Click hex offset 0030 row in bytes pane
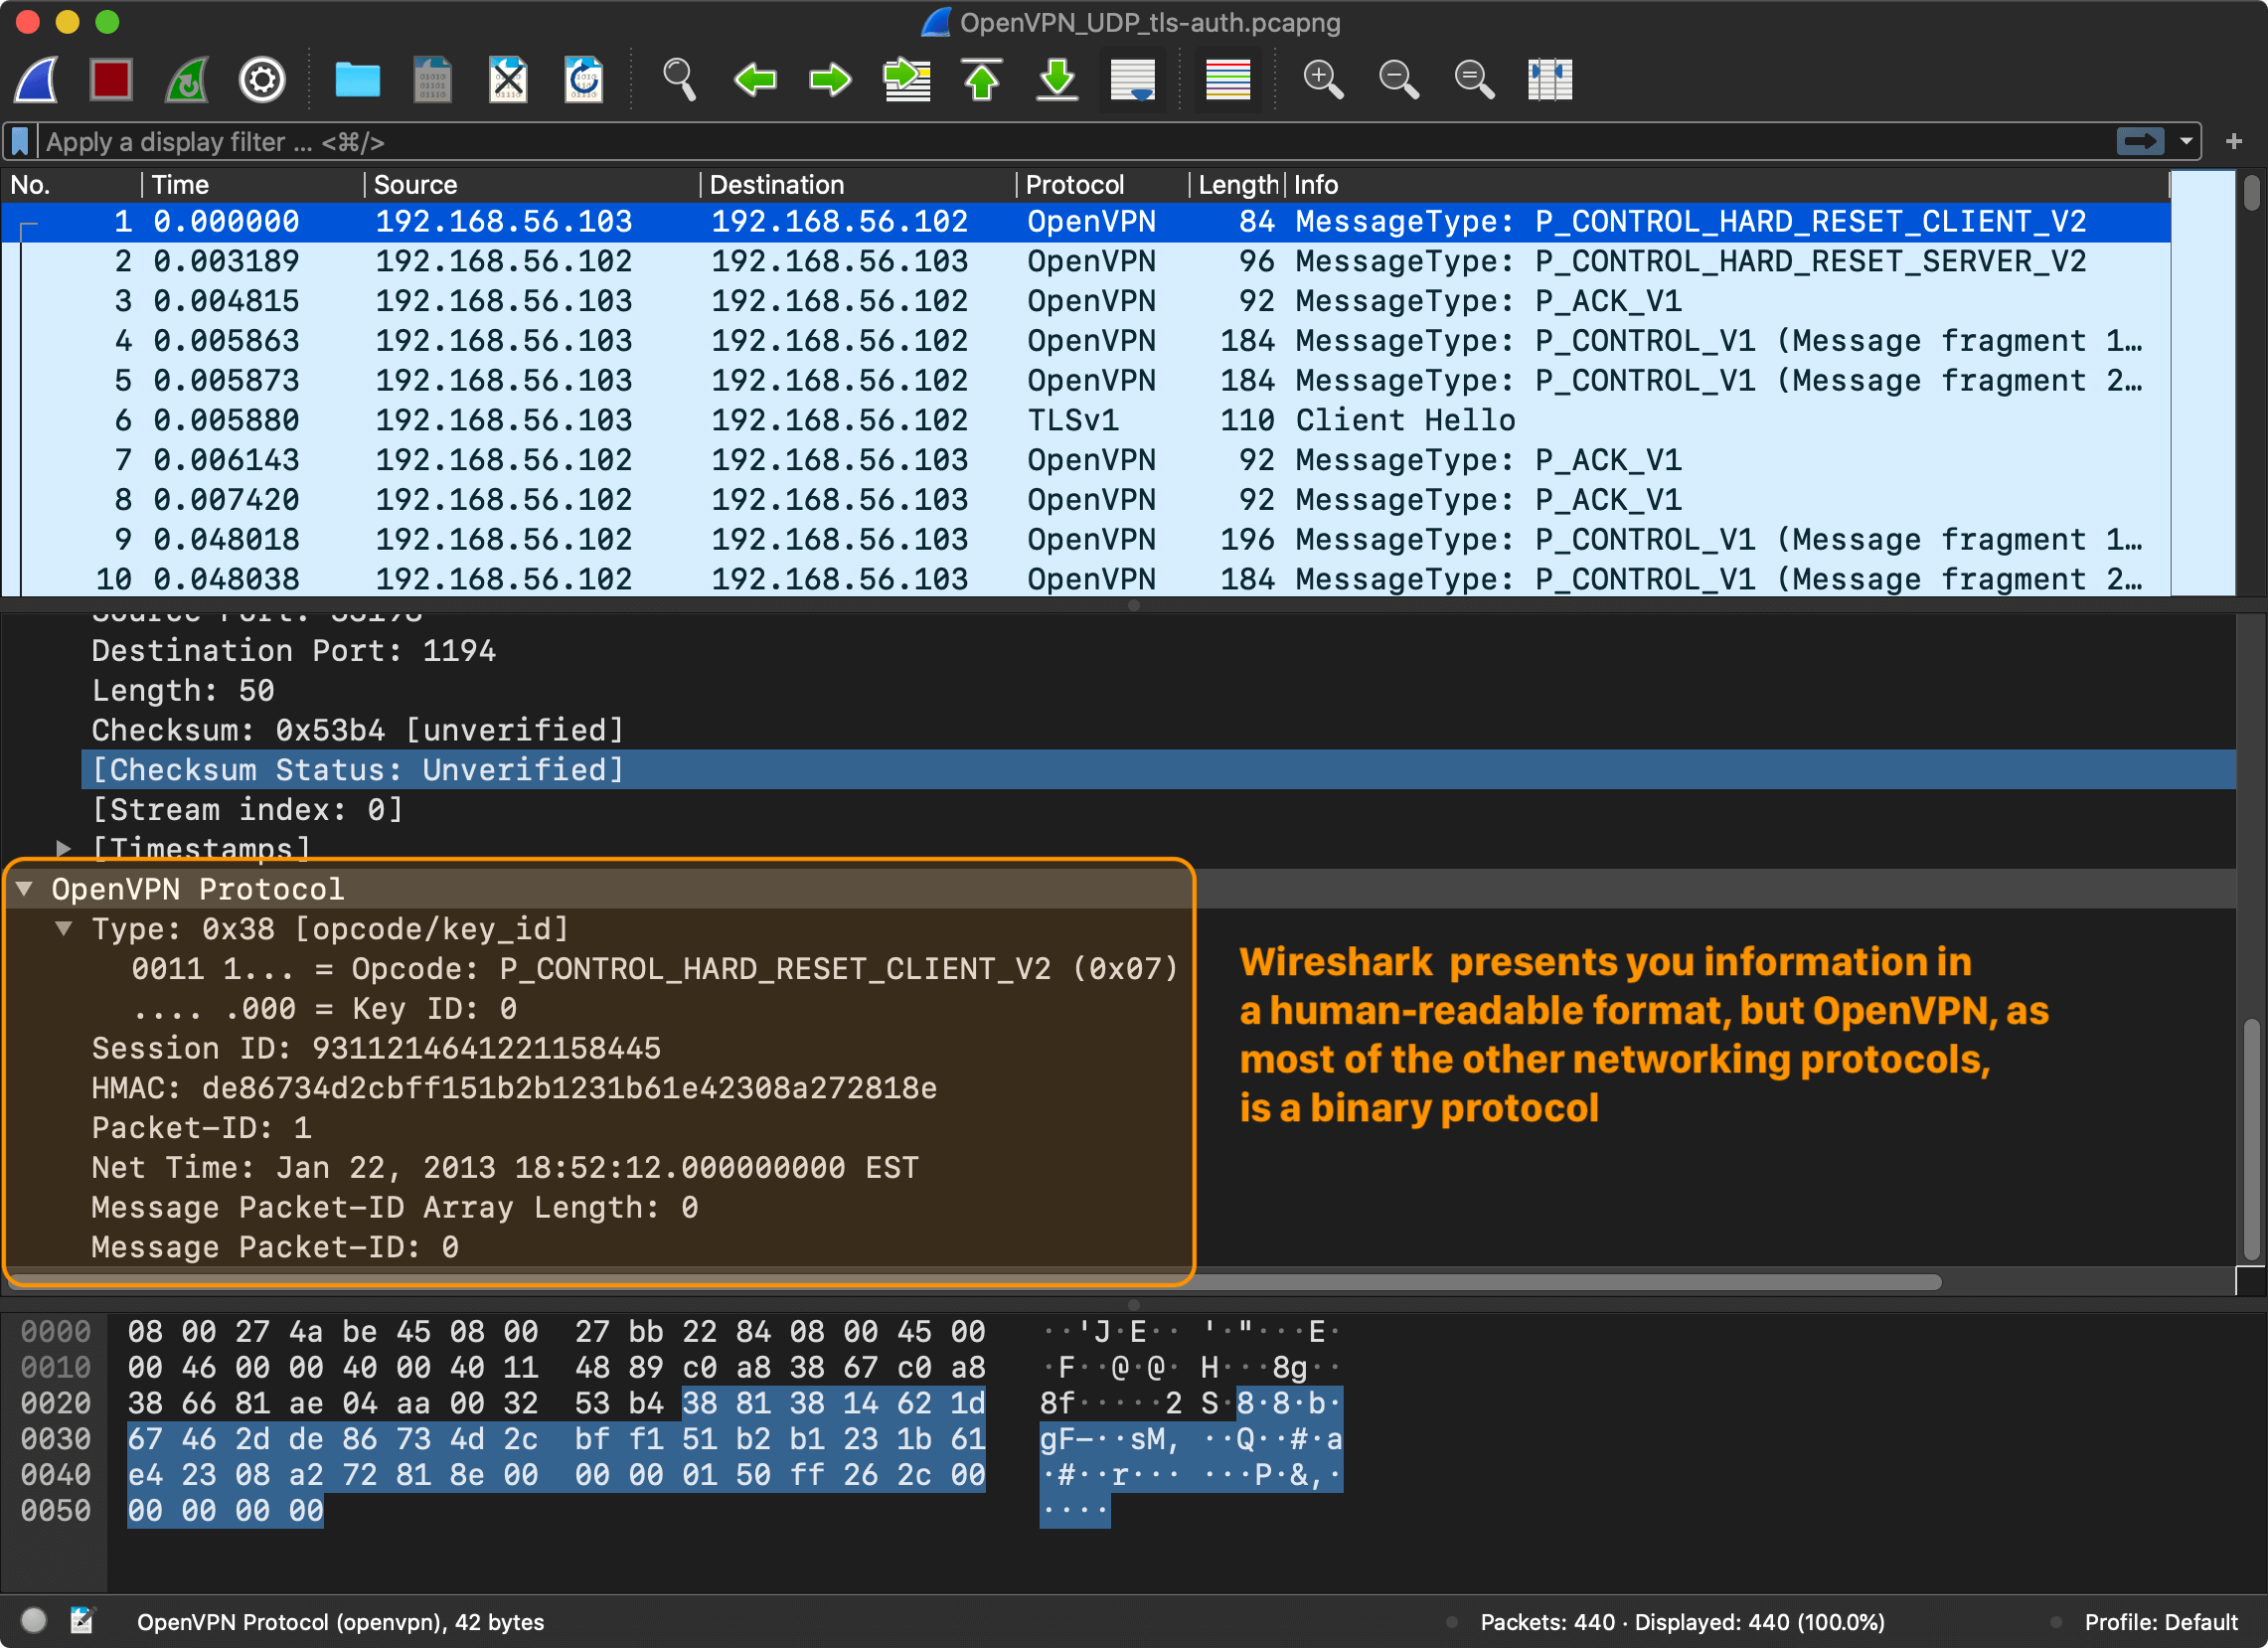 click(x=55, y=1439)
